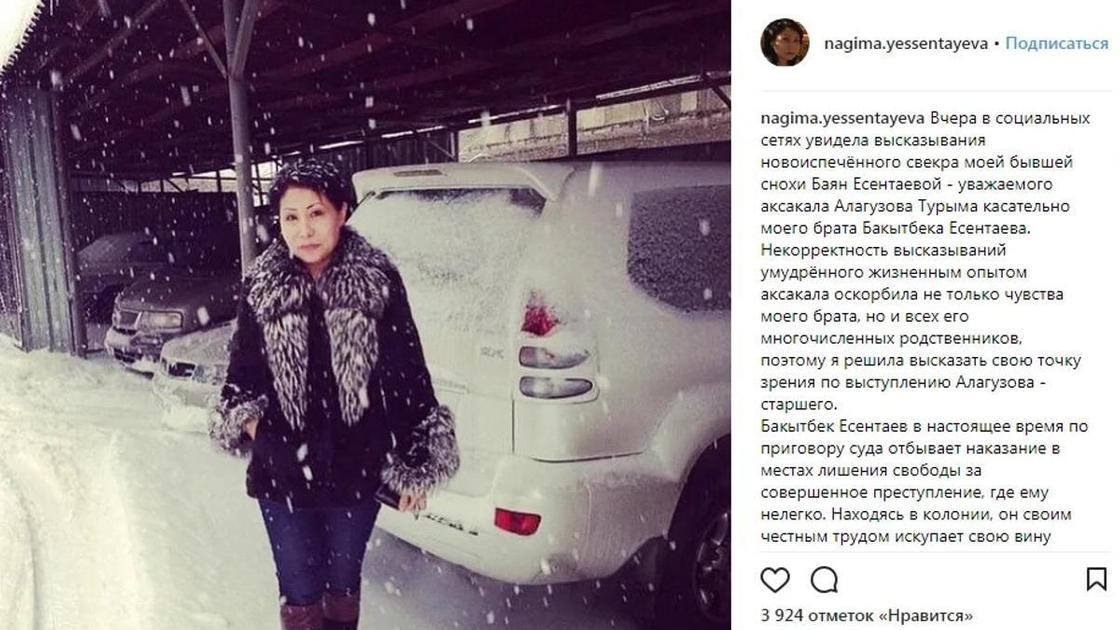Click the parked dark sedan behind the woman

[x=171, y=316]
